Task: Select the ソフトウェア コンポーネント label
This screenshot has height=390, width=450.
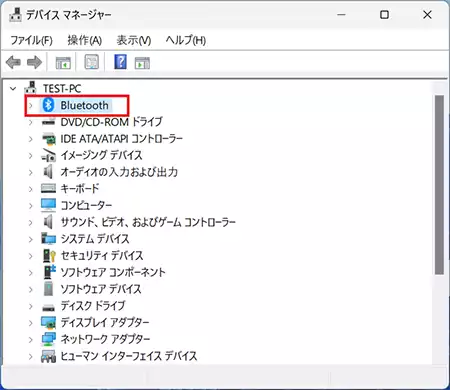Action: 113,272
